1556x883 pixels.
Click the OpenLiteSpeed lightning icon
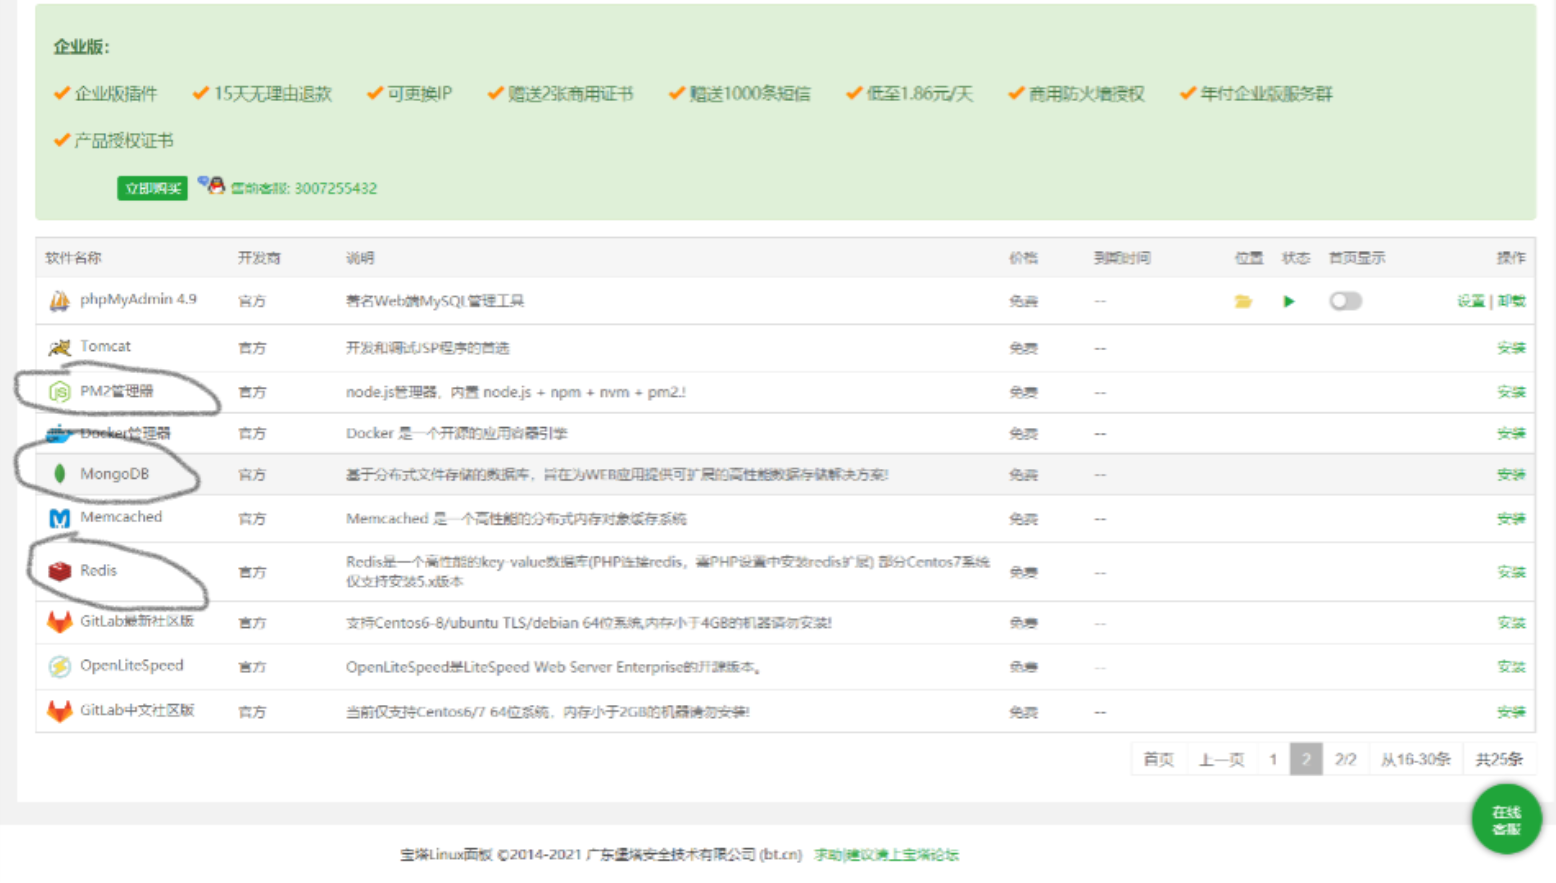pyautogui.click(x=59, y=666)
